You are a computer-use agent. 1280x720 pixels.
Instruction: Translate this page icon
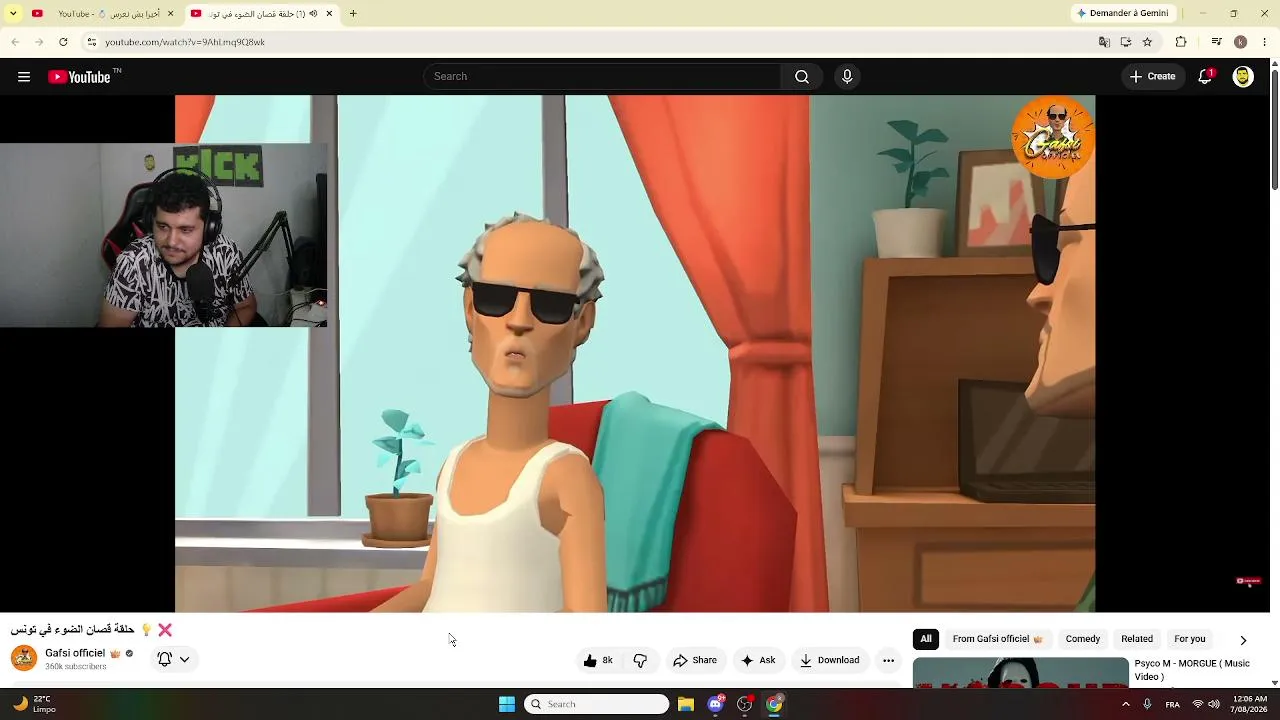point(1104,42)
